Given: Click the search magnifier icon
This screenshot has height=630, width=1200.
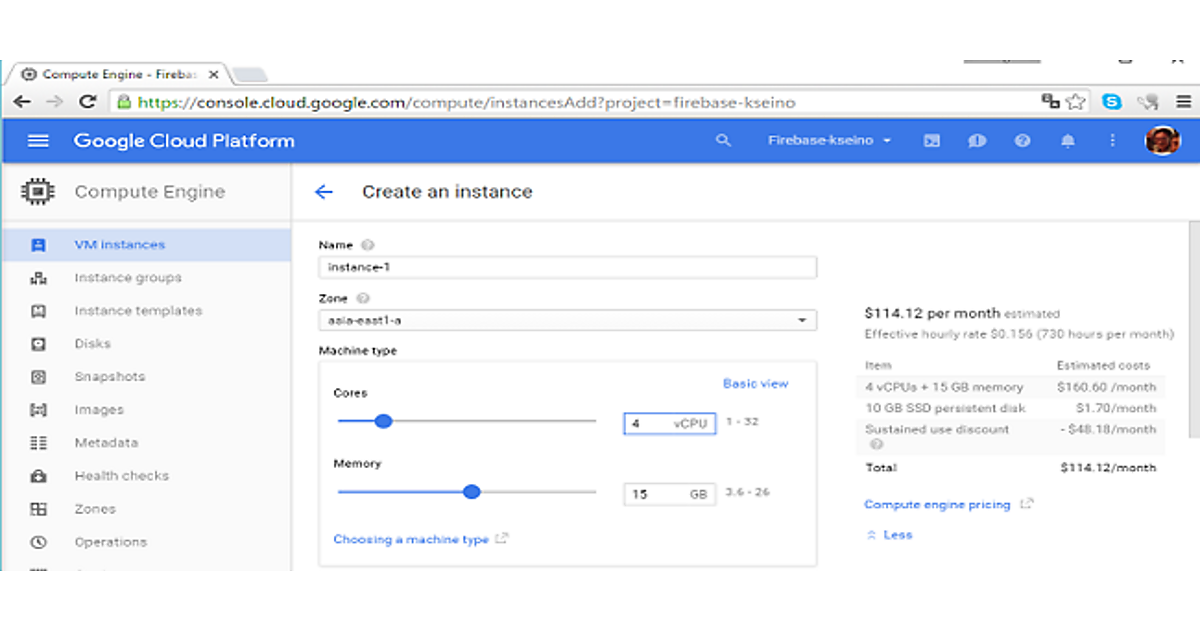Looking at the screenshot, I should click(x=723, y=141).
